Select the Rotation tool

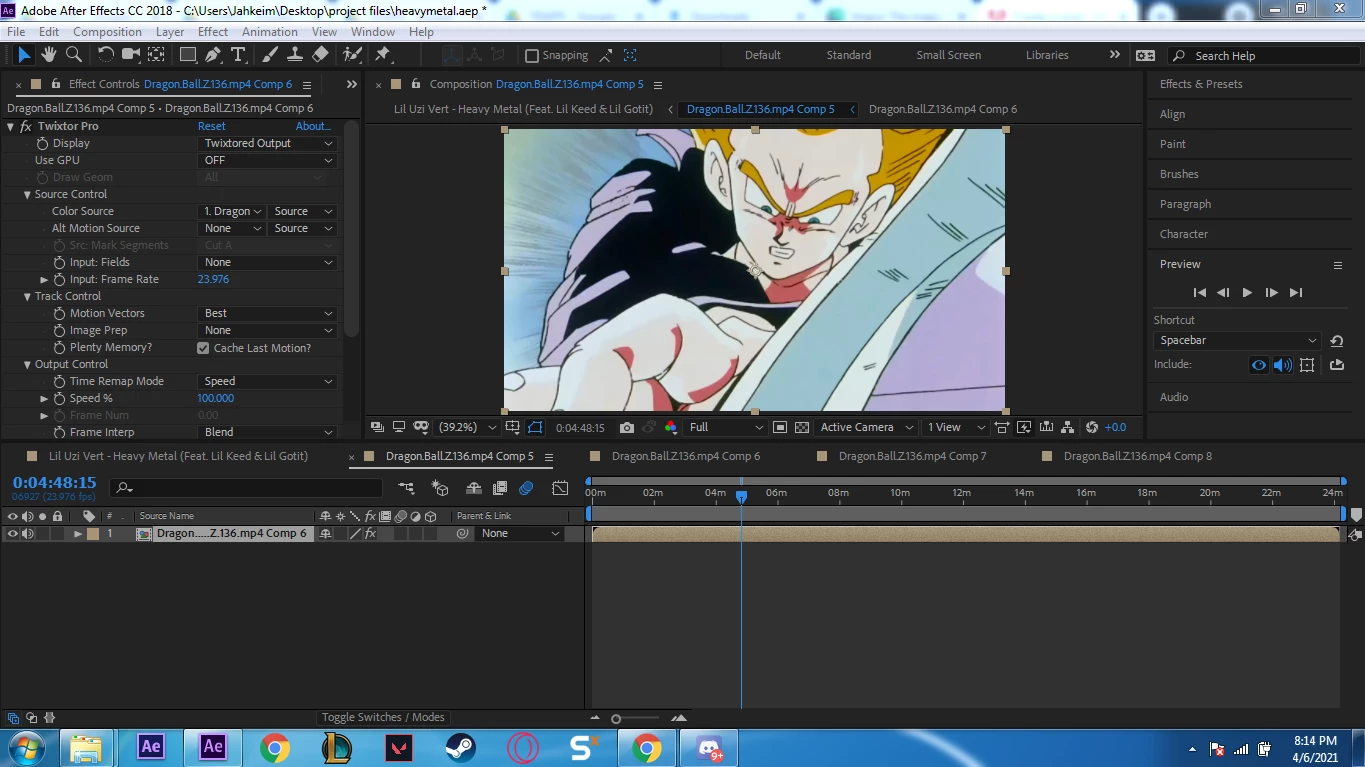point(105,55)
